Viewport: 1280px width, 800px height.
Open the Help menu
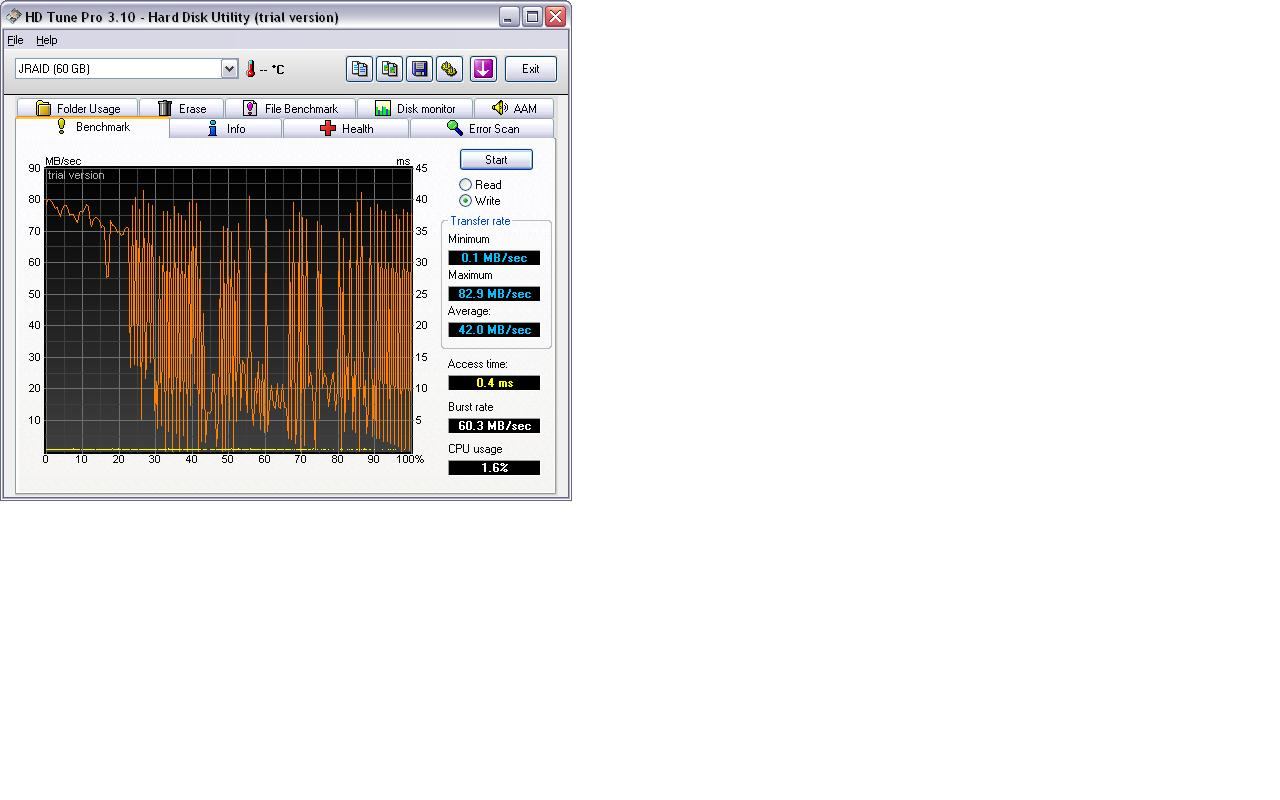(47, 40)
